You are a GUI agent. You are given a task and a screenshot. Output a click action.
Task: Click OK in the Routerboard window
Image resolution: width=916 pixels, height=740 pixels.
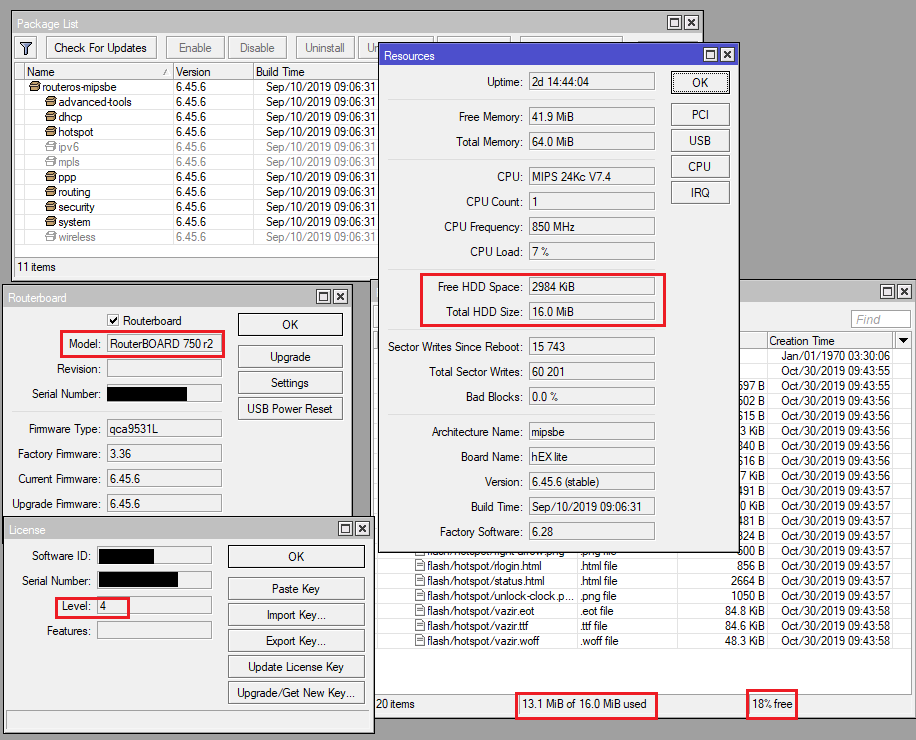click(290, 325)
